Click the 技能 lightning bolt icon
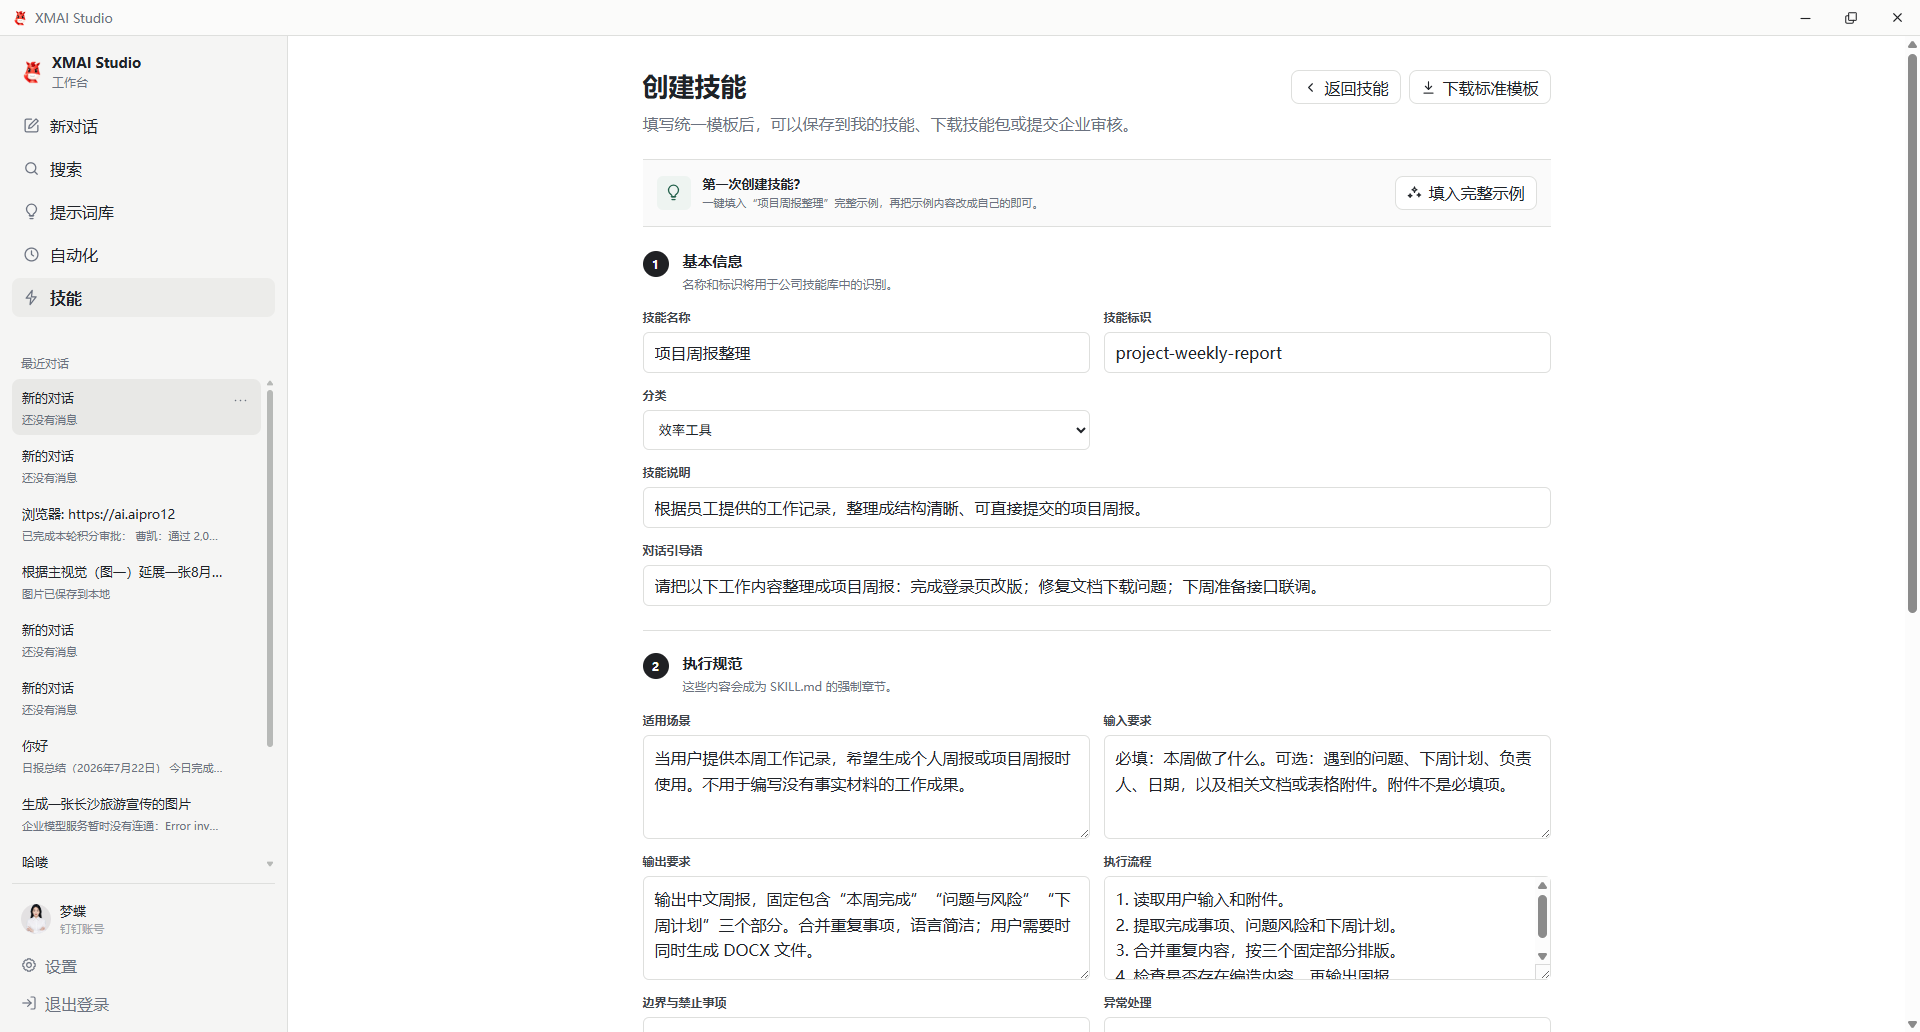This screenshot has height=1032, width=1920. [x=32, y=298]
